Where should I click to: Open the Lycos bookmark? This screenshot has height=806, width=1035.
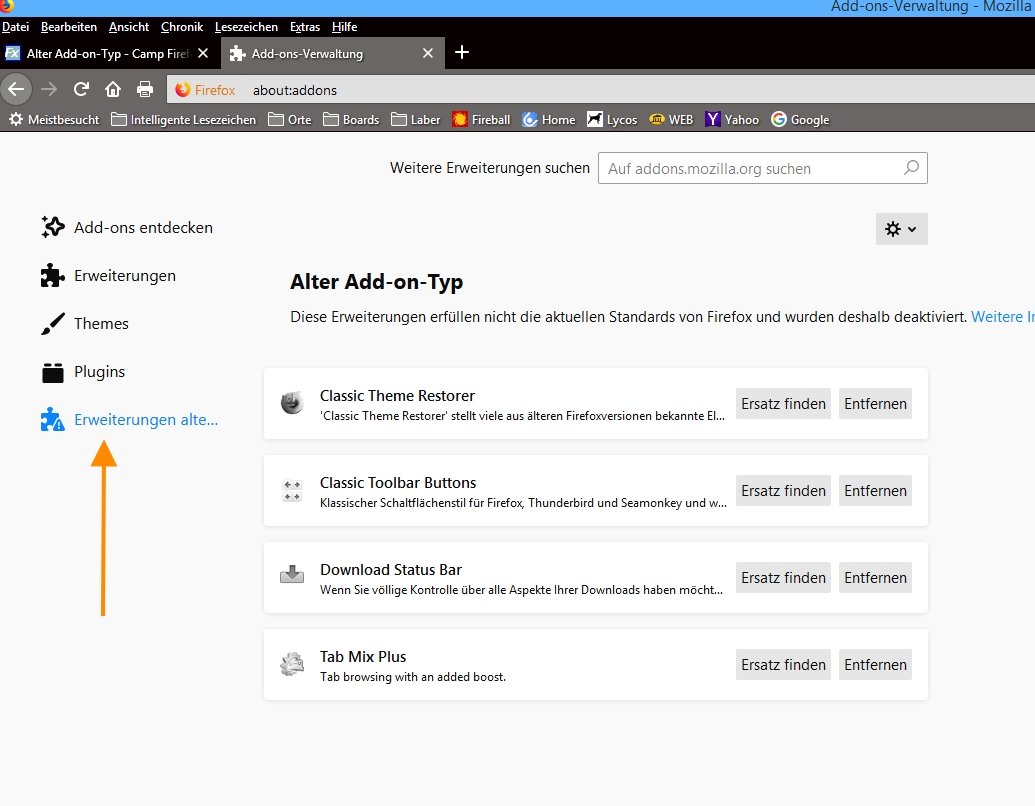[612, 119]
